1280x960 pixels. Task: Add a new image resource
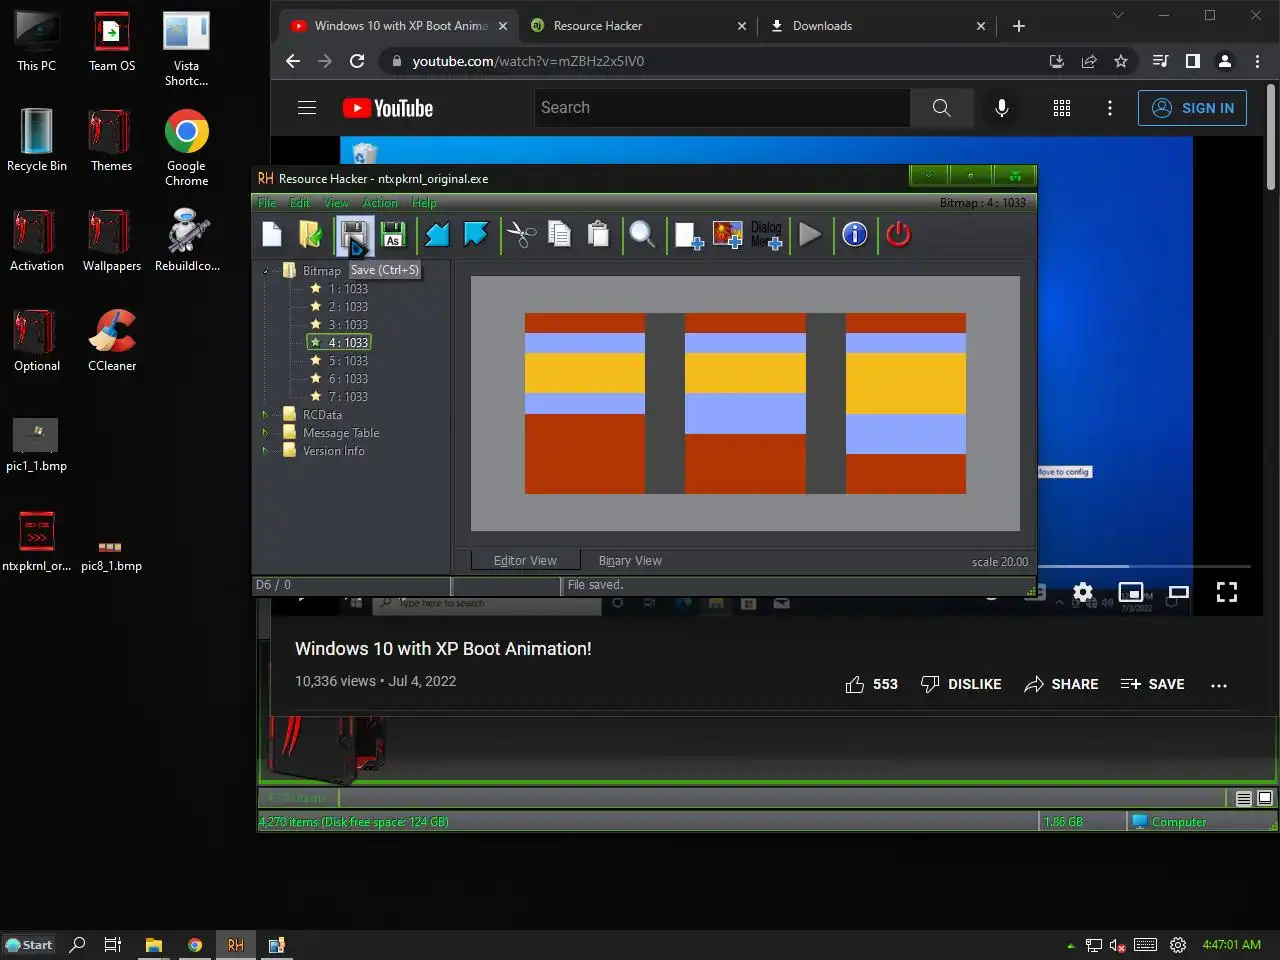[727, 235]
